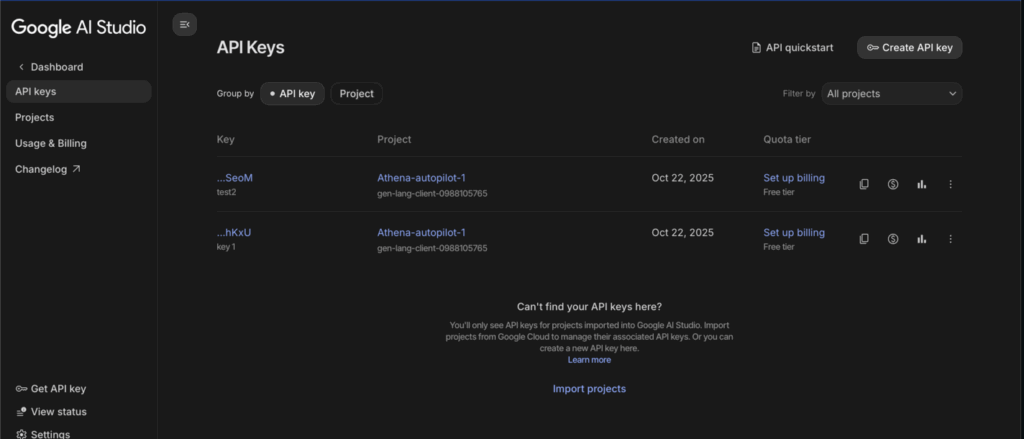Click the Create API key button

909,47
